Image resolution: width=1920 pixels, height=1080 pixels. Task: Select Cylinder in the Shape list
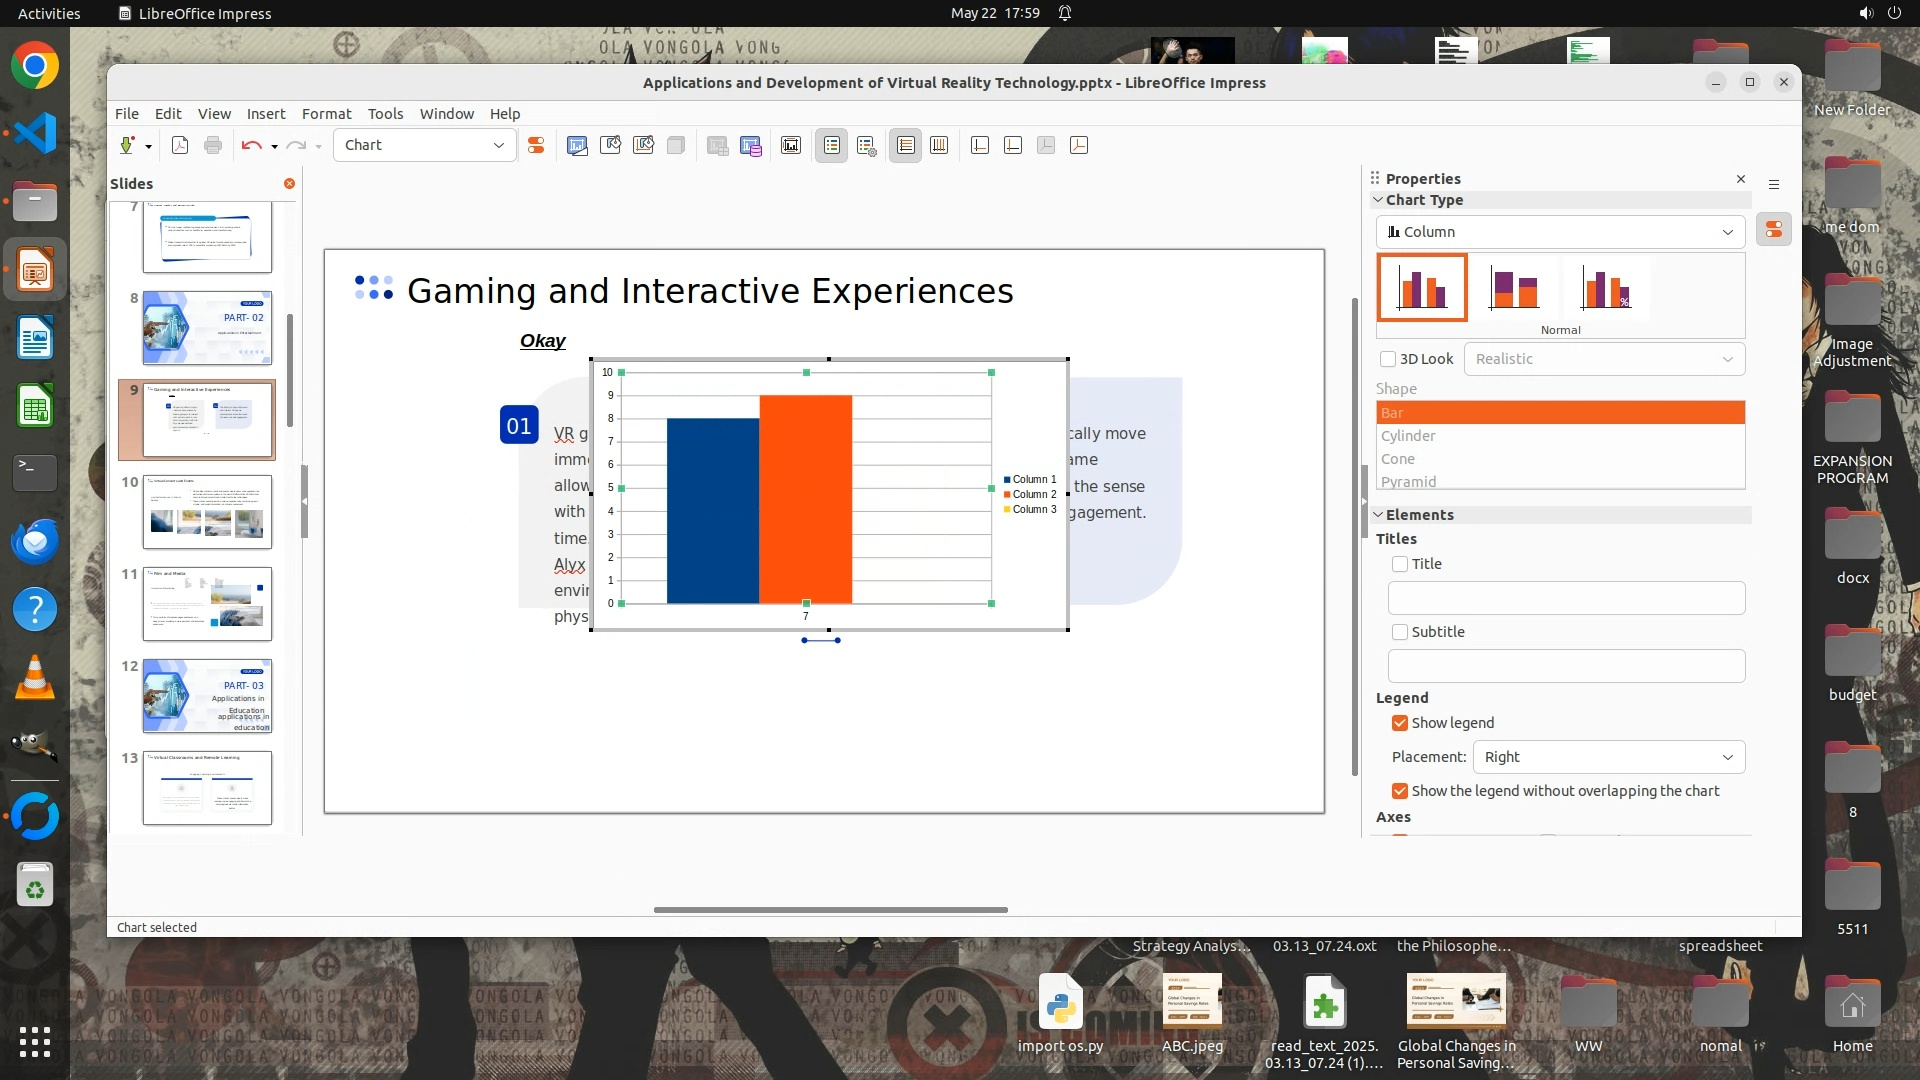[x=1408, y=436]
